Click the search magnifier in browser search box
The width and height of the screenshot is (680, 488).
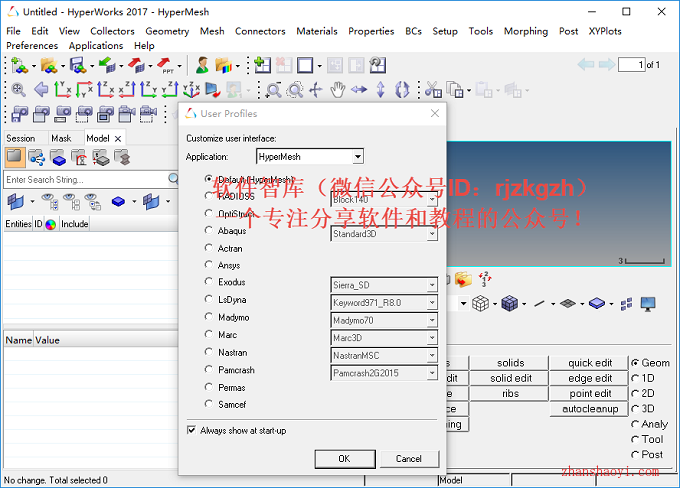pyautogui.click(x=173, y=179)
